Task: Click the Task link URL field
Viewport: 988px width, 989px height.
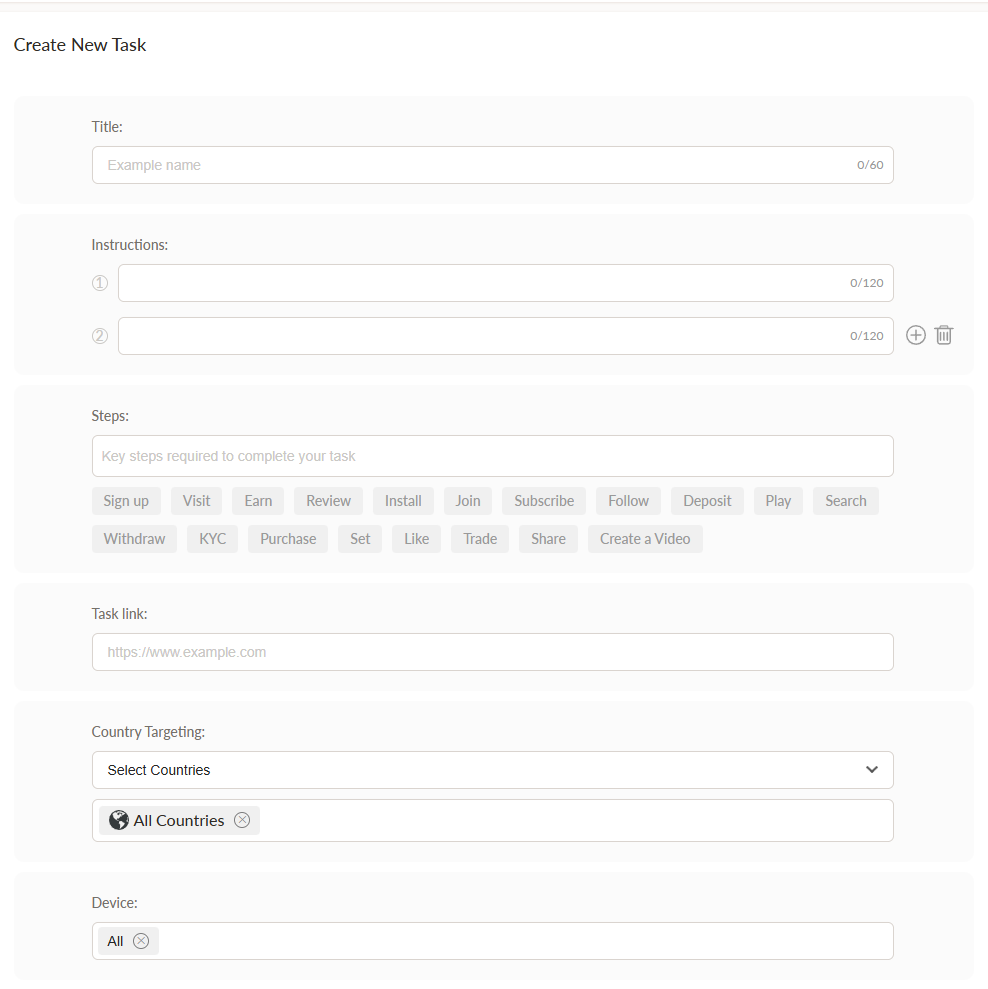Action: pyautogui.click(x=492, y=652)
